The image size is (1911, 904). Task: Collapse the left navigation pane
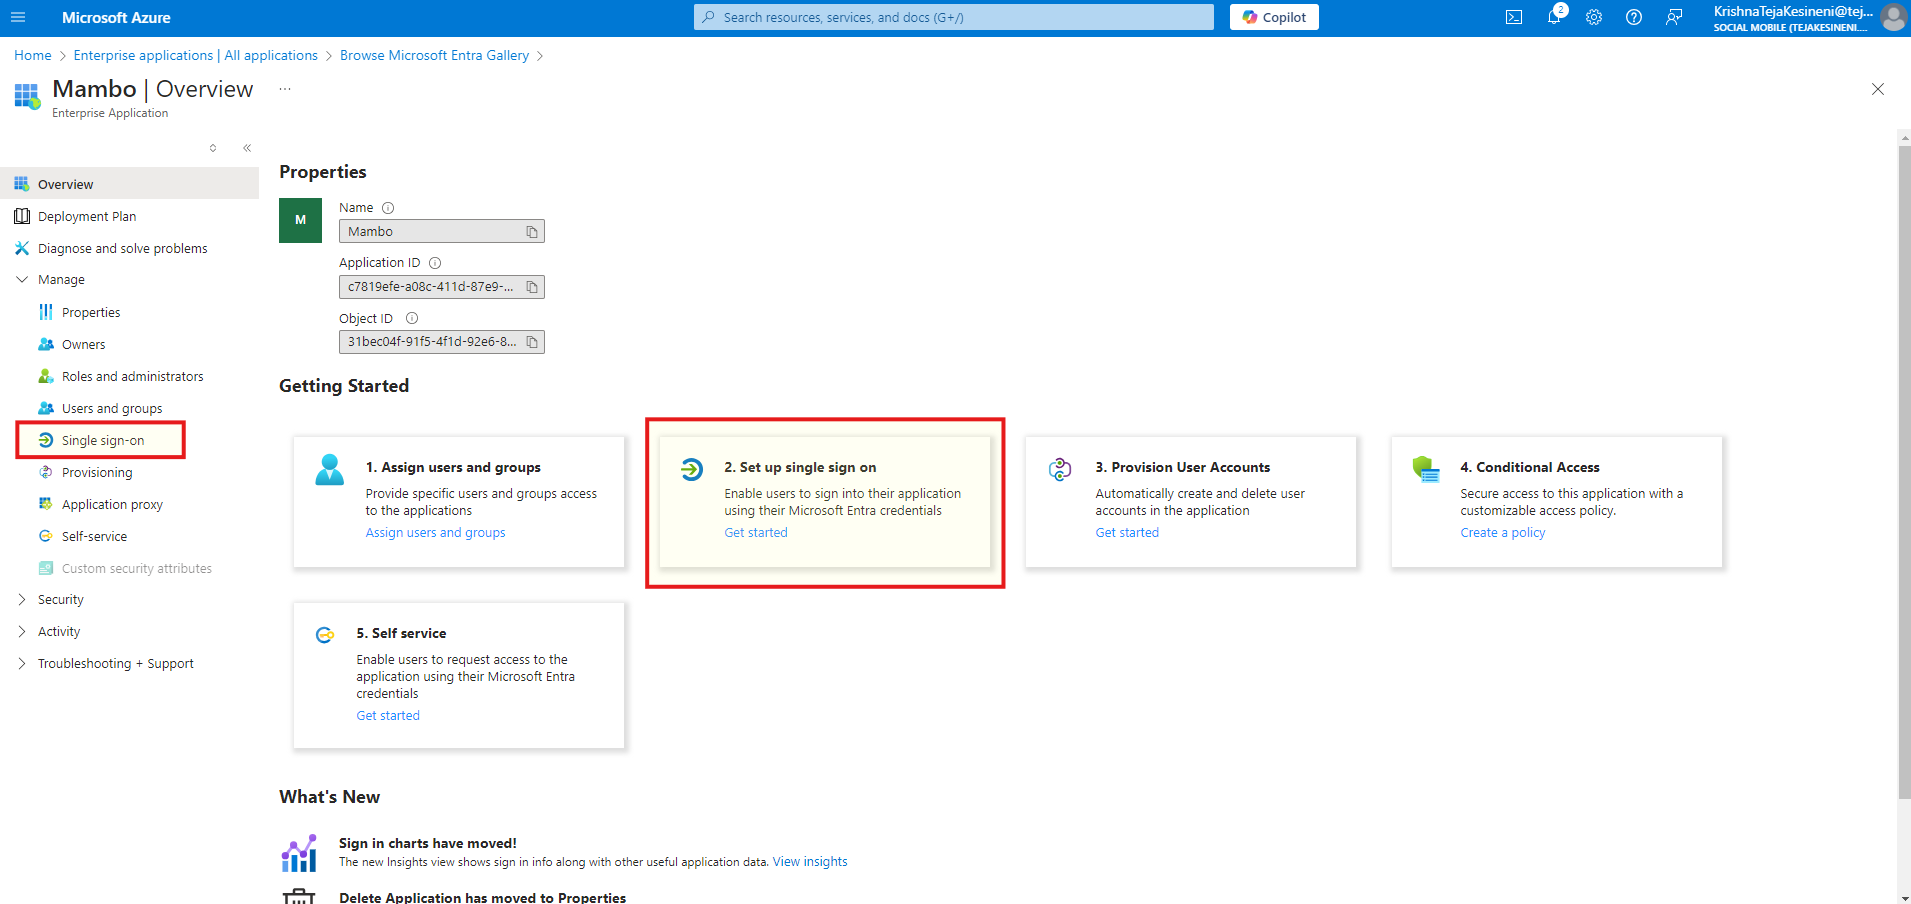(247, 148)
